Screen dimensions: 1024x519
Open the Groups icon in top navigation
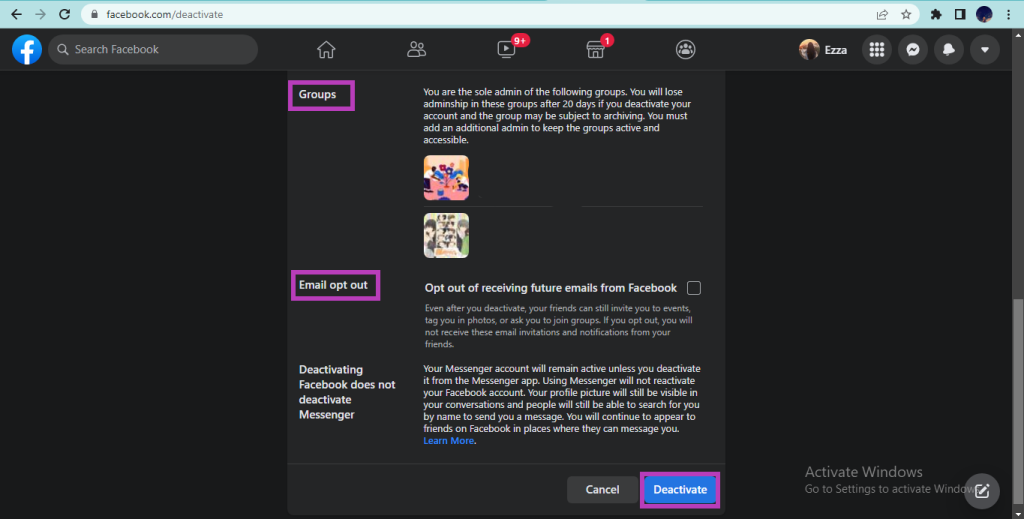(685, 50)
